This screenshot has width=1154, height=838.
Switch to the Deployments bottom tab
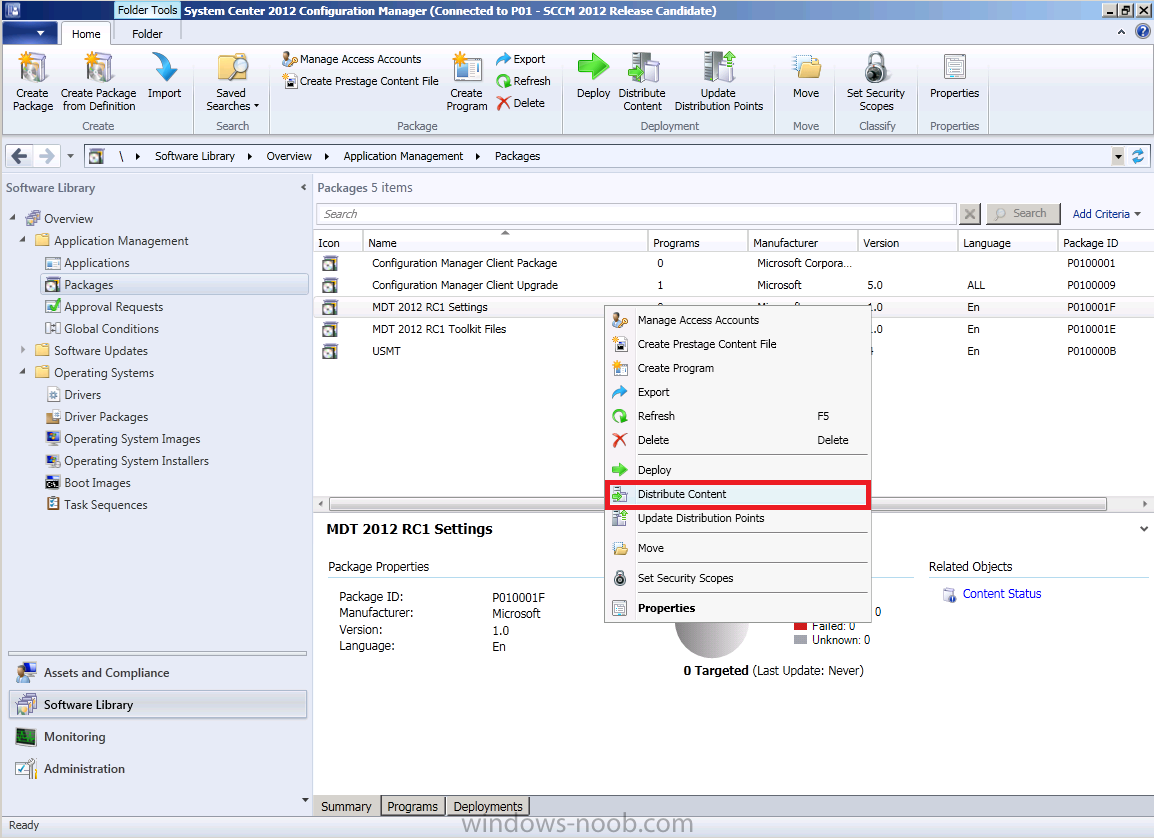[x=488, y=806]
